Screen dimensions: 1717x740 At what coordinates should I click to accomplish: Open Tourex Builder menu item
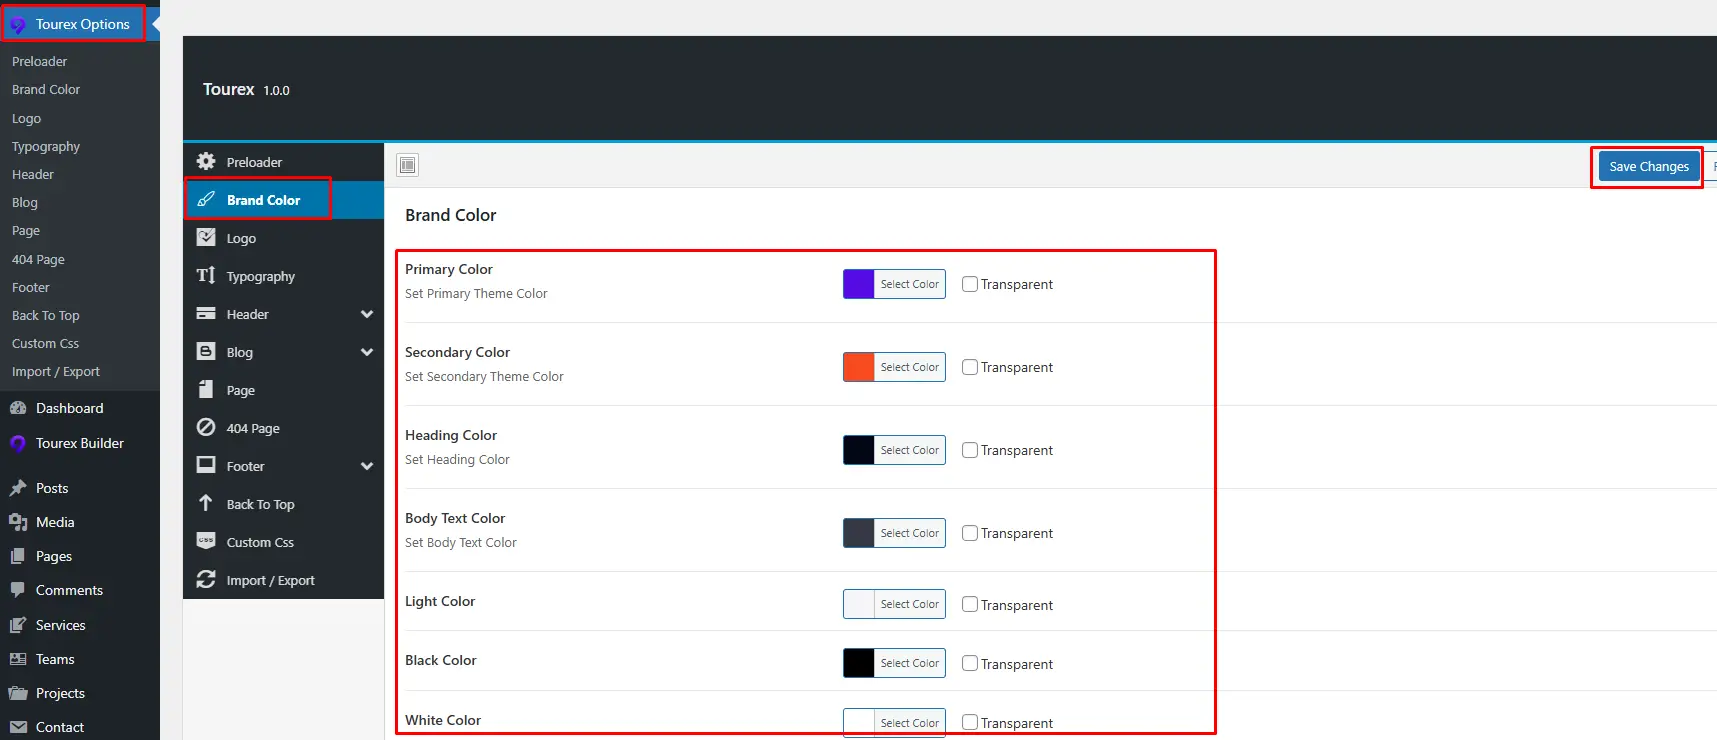click(x=80, y=443)
